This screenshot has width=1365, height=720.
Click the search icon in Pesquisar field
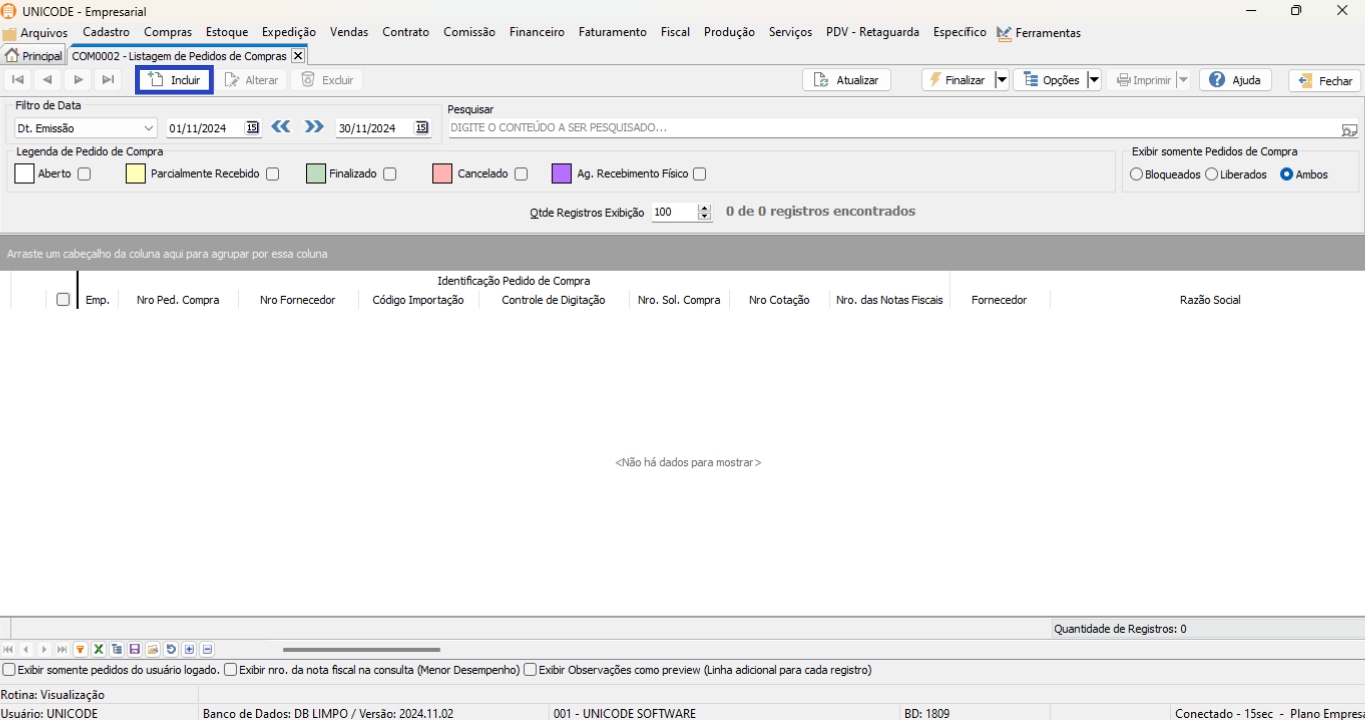1349,129
